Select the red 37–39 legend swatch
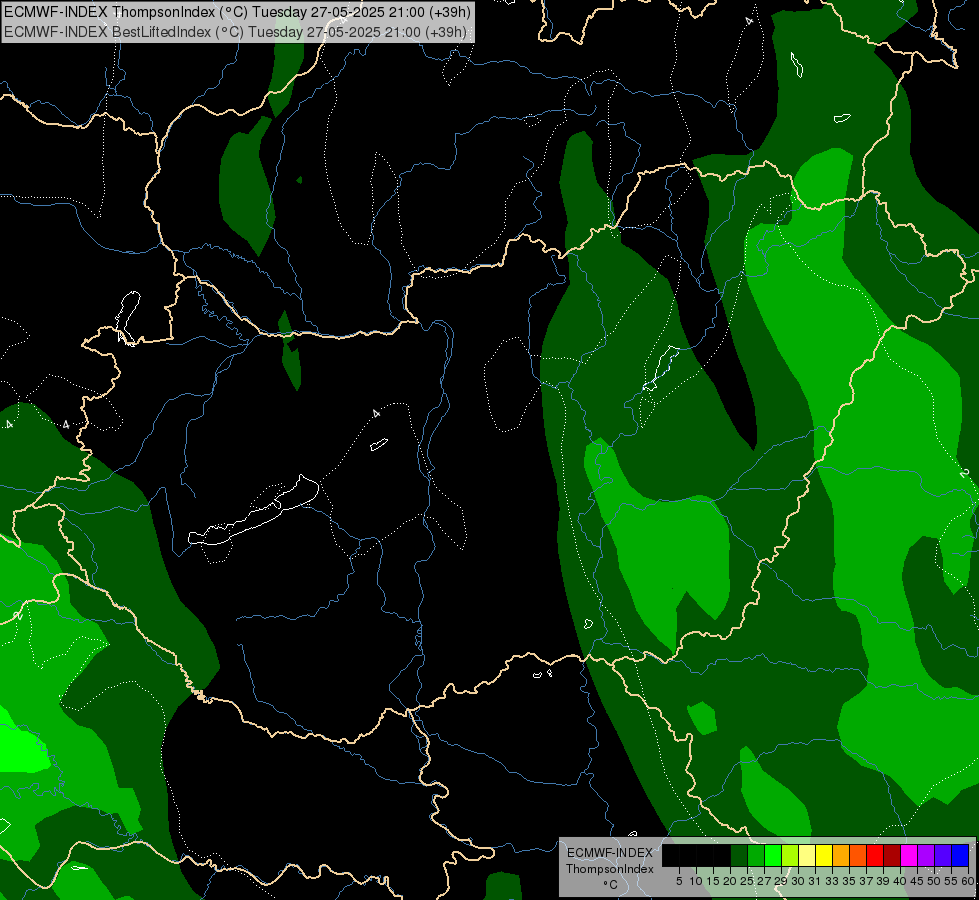The image size is (979, 900). point(875,855)
